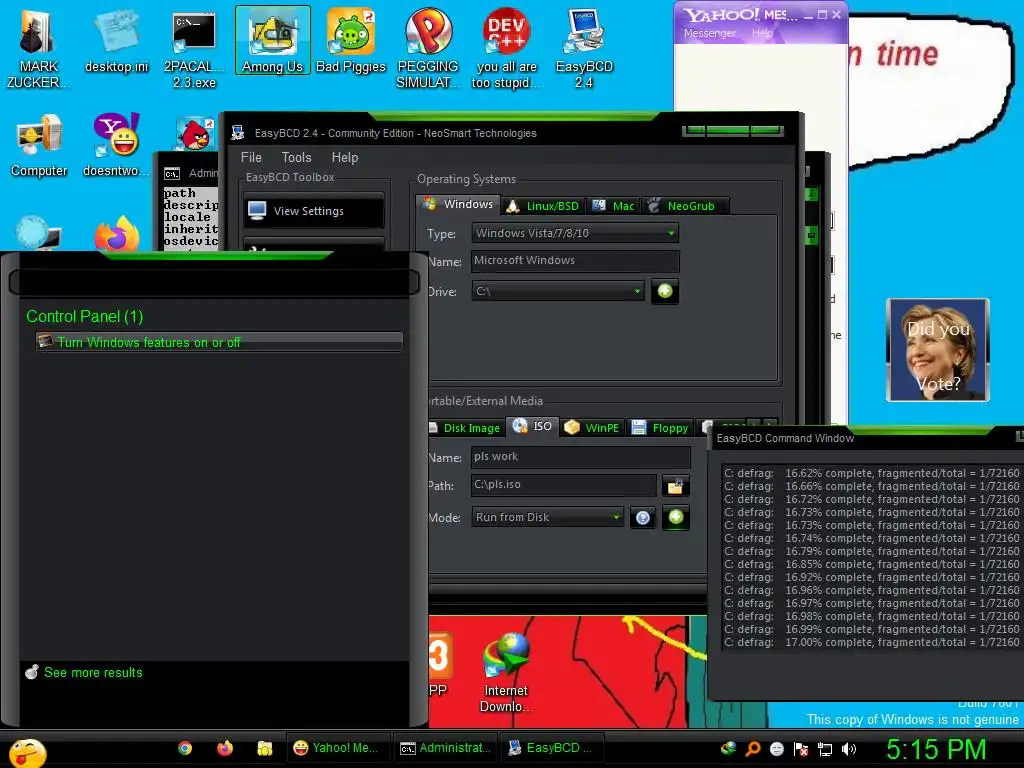Select the Yahoo 'doesntwo' desktop icon
Image resolution: width=1024 pixels, height=768 pixels.
pyautogui.click(x=116, y=145)
